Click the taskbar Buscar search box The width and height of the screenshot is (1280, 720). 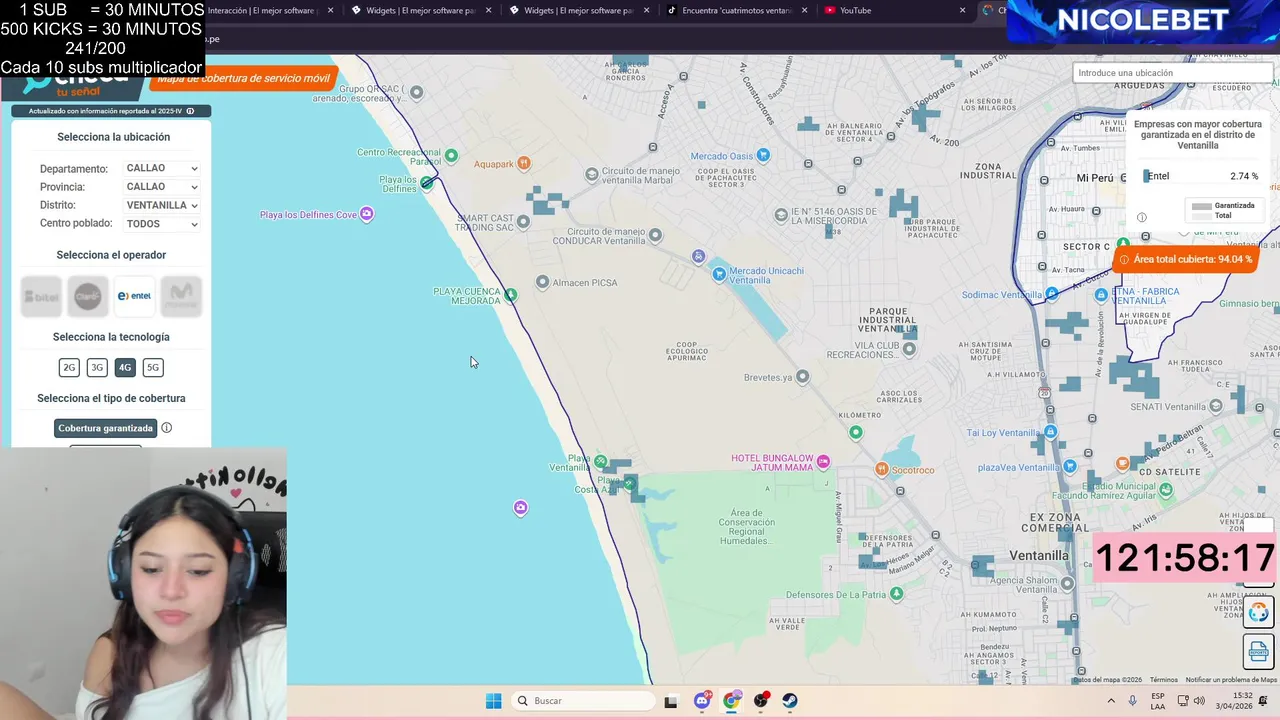(x=582, y=701)
